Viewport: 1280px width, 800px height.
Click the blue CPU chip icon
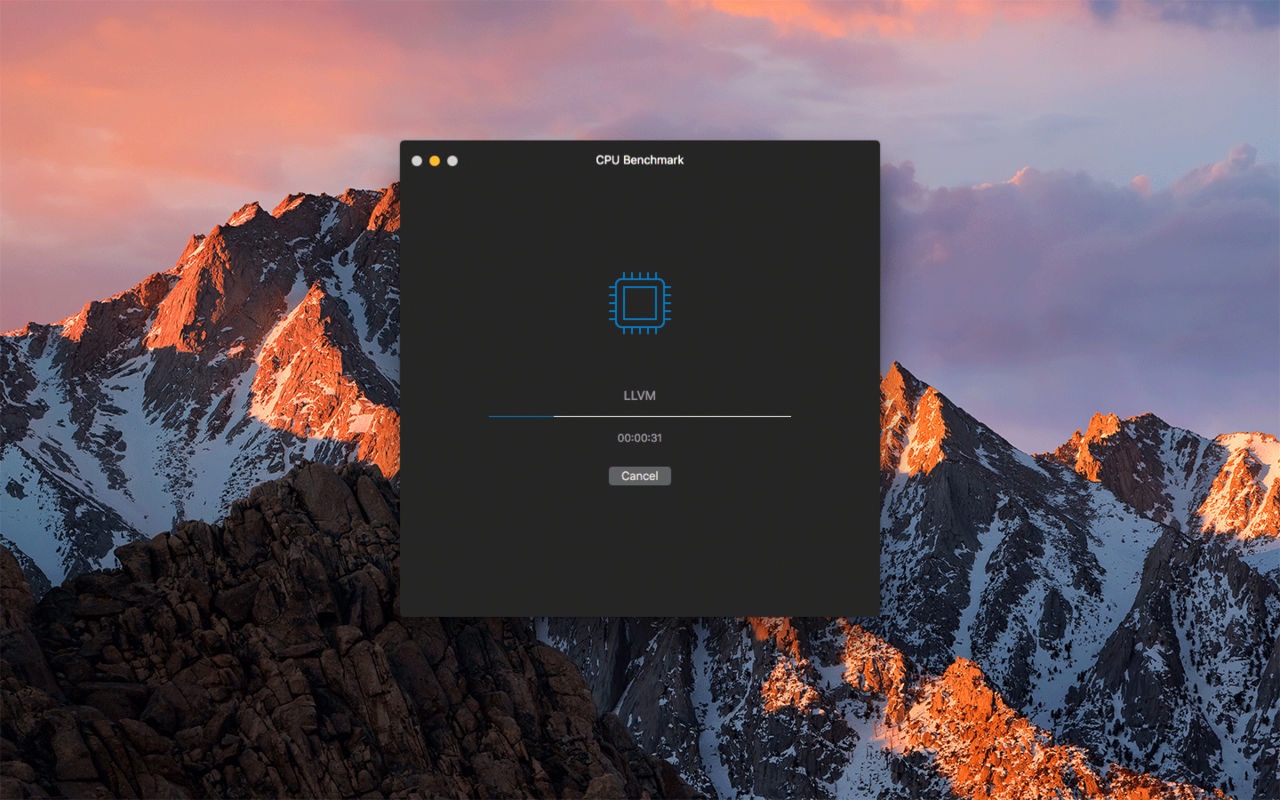coord(640,302)
